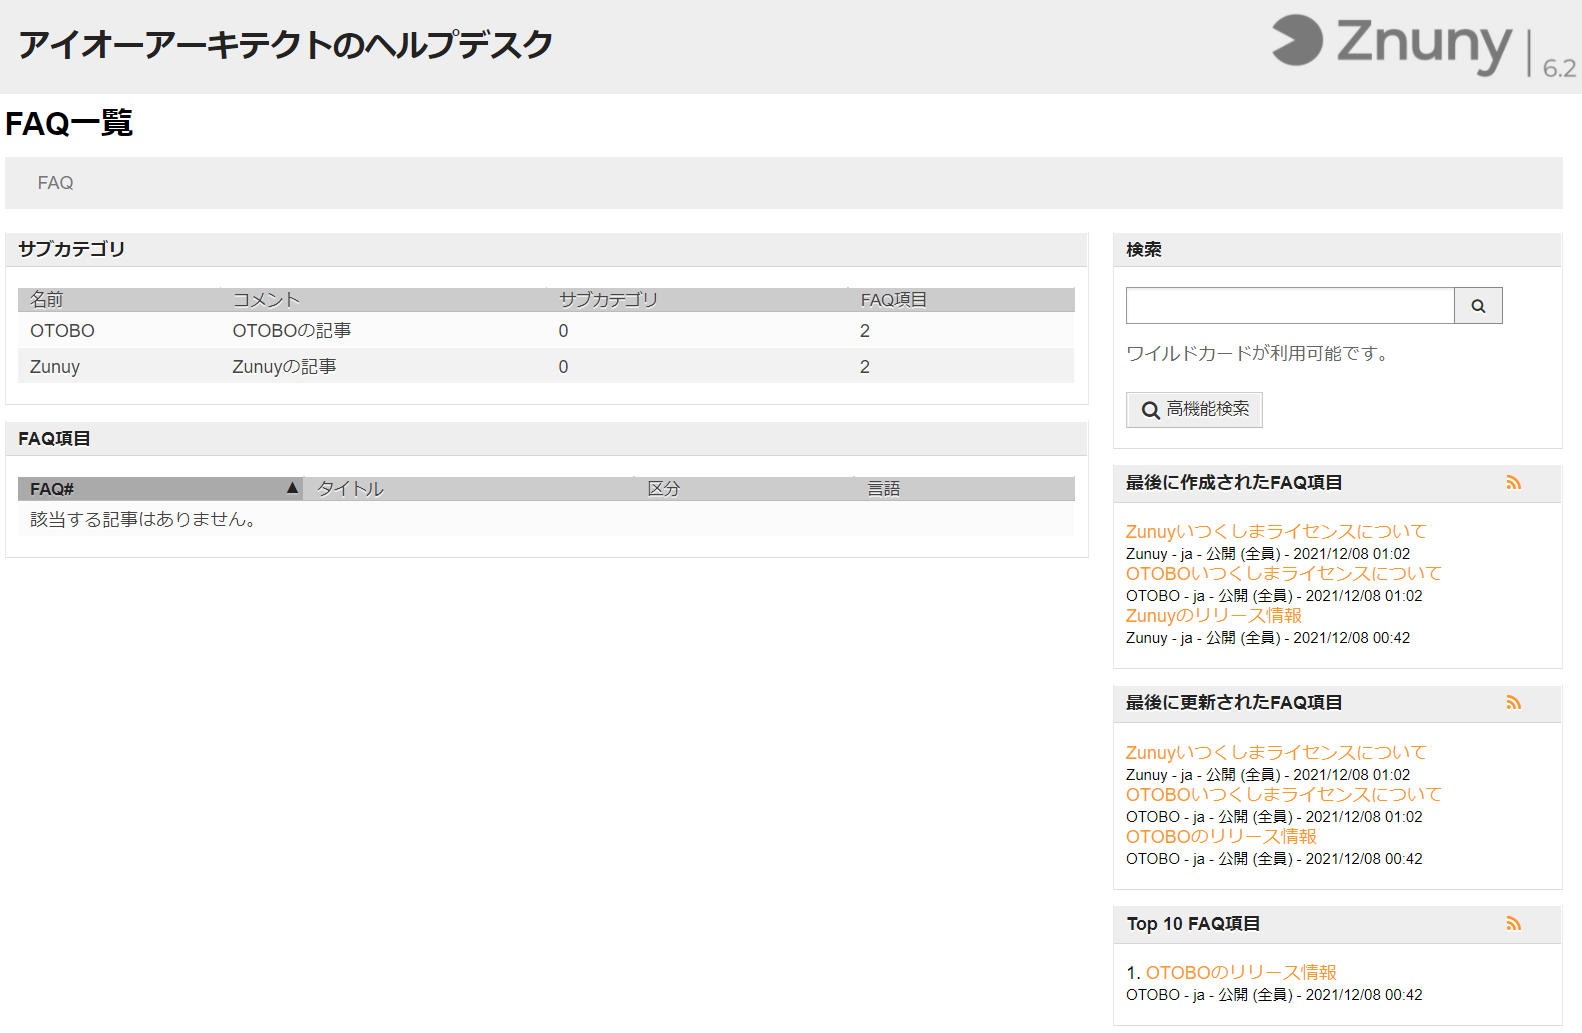Open the Zunuy subcategory
Image resolution: width=1582 pixels, height=1033 pixels.
pyautogui.click(x=55, y=367)
